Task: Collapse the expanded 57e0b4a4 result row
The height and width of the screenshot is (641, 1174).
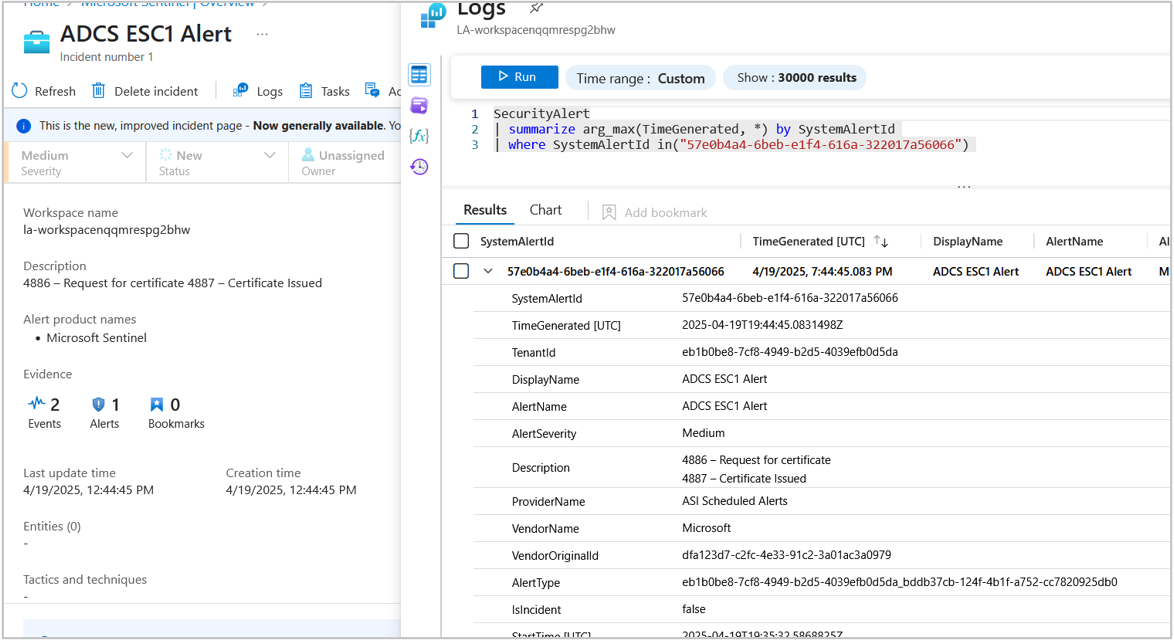Action: pos(488,271)
